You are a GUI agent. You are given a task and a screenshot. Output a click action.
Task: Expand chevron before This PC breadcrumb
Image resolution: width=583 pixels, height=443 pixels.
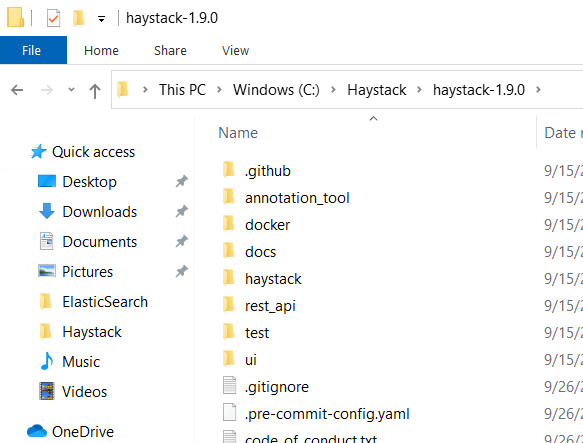click(145, 90)
